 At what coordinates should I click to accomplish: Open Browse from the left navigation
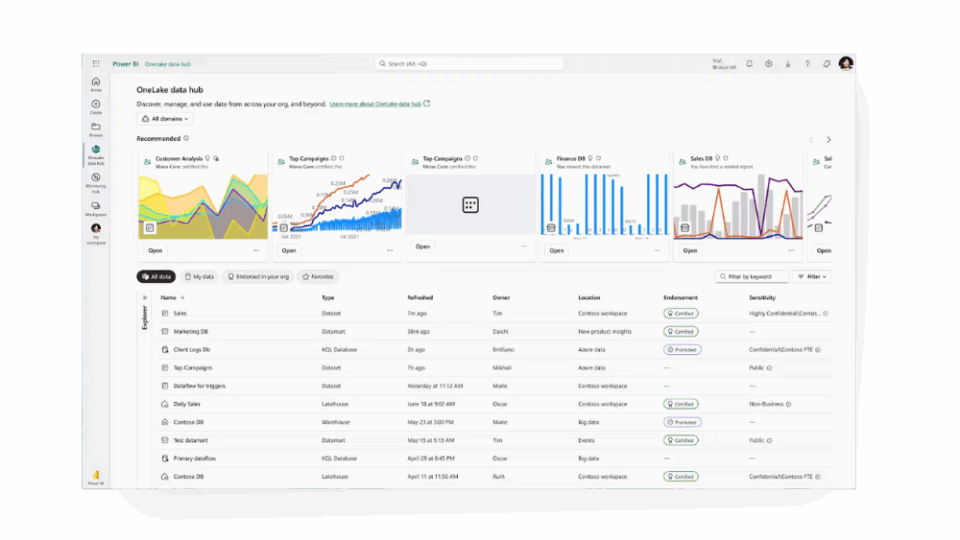[x=96, y=129]
